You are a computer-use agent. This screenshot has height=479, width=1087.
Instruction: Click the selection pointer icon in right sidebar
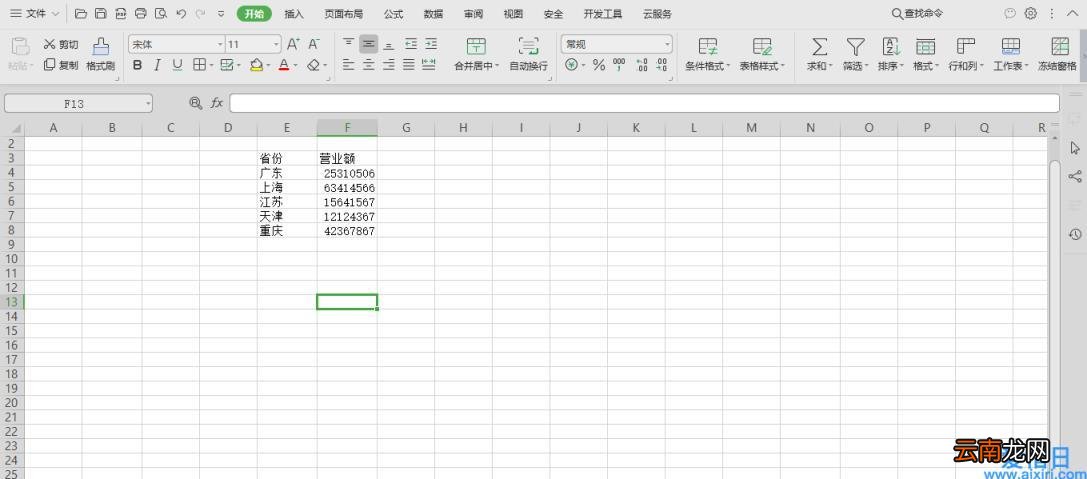tap(1075, 148)
